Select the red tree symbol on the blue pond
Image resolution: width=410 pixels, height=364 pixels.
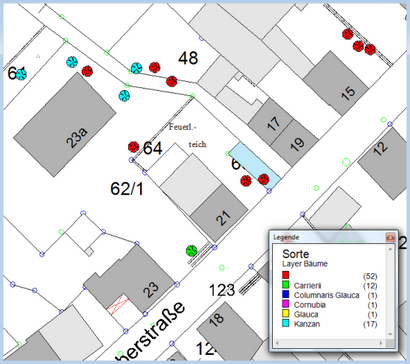[264, 179]
